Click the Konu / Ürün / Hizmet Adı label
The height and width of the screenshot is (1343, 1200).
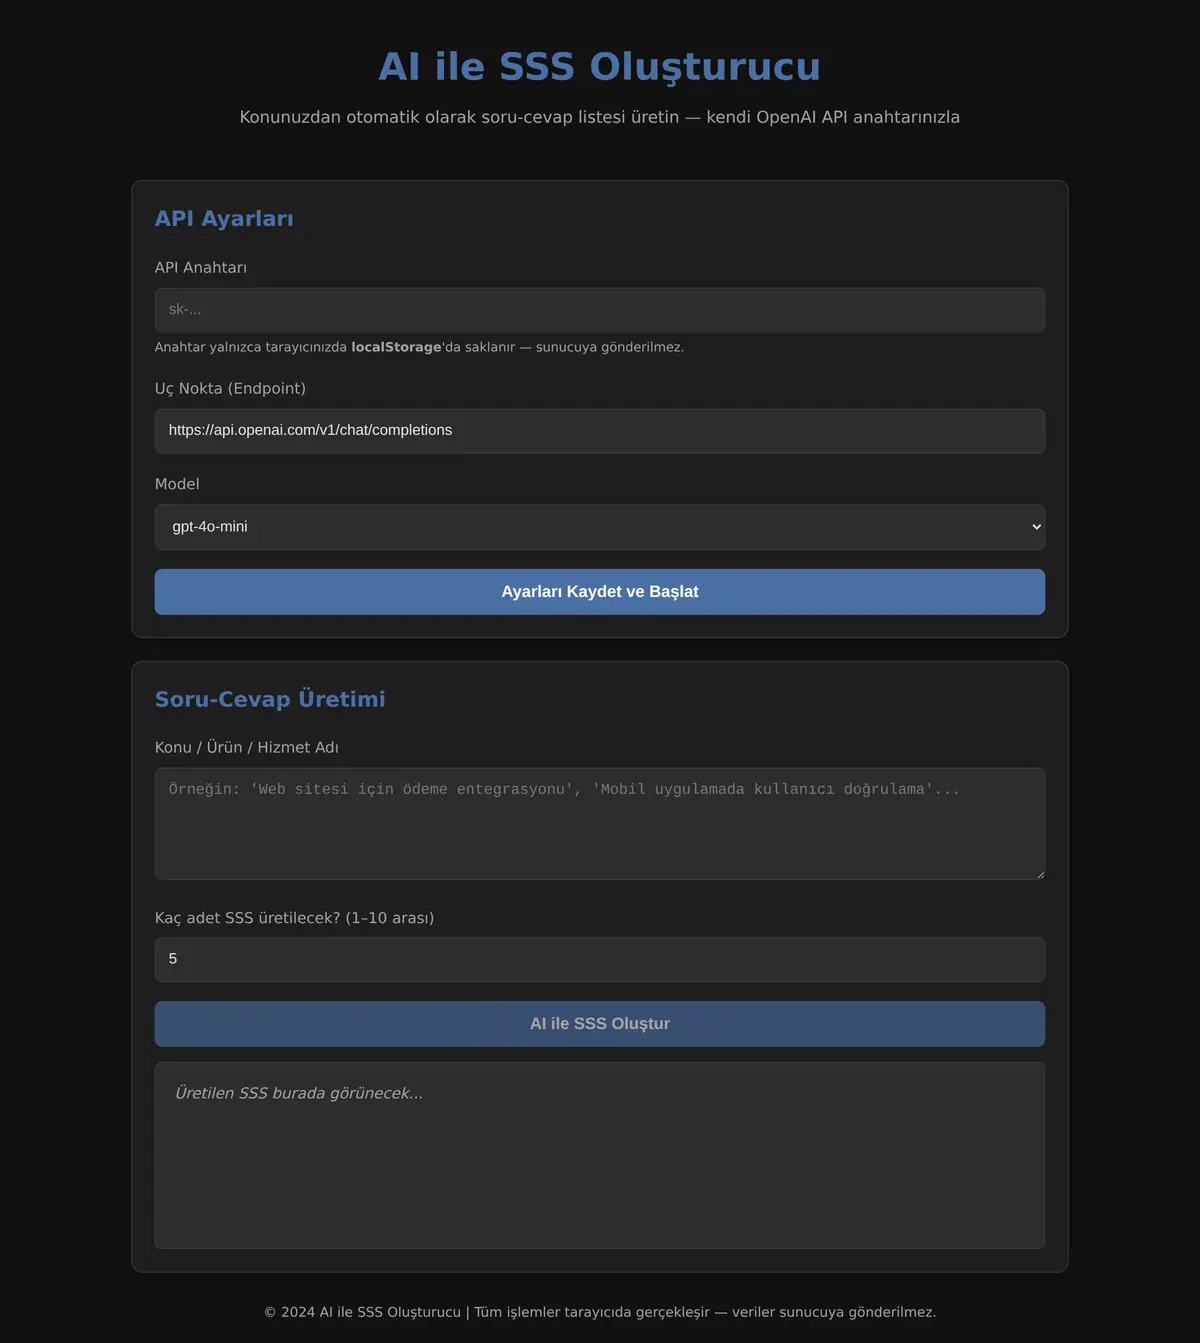click(x=247, y=748)
